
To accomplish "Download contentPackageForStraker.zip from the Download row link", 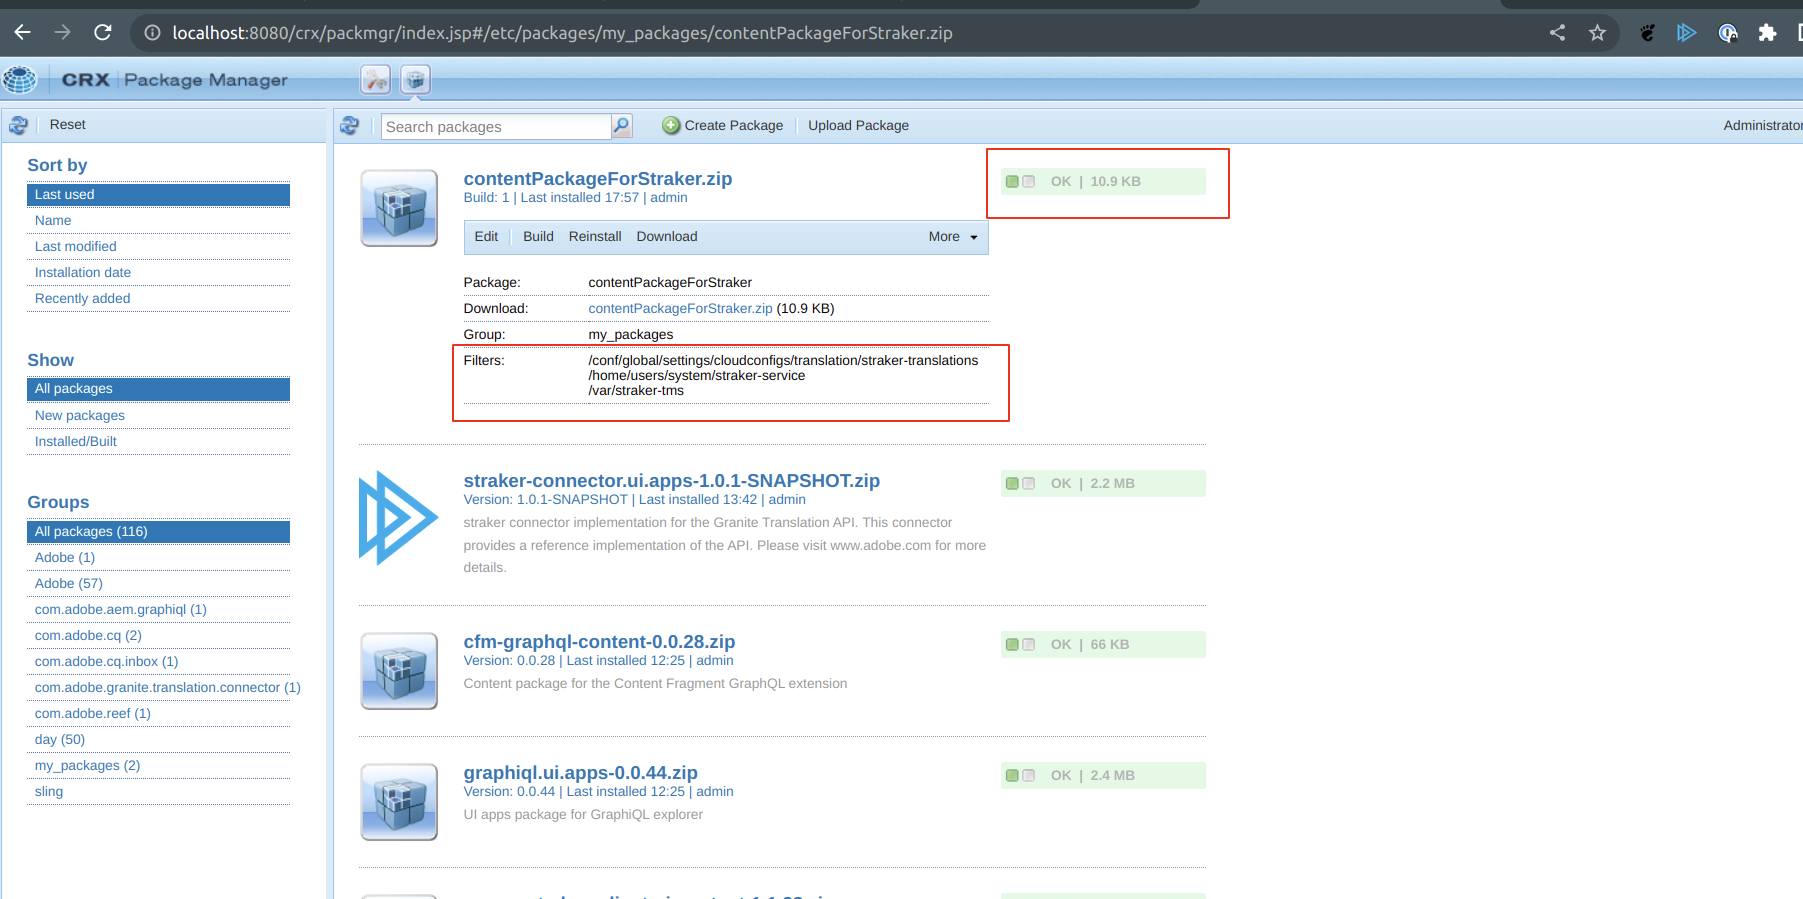I will [680, 309].
